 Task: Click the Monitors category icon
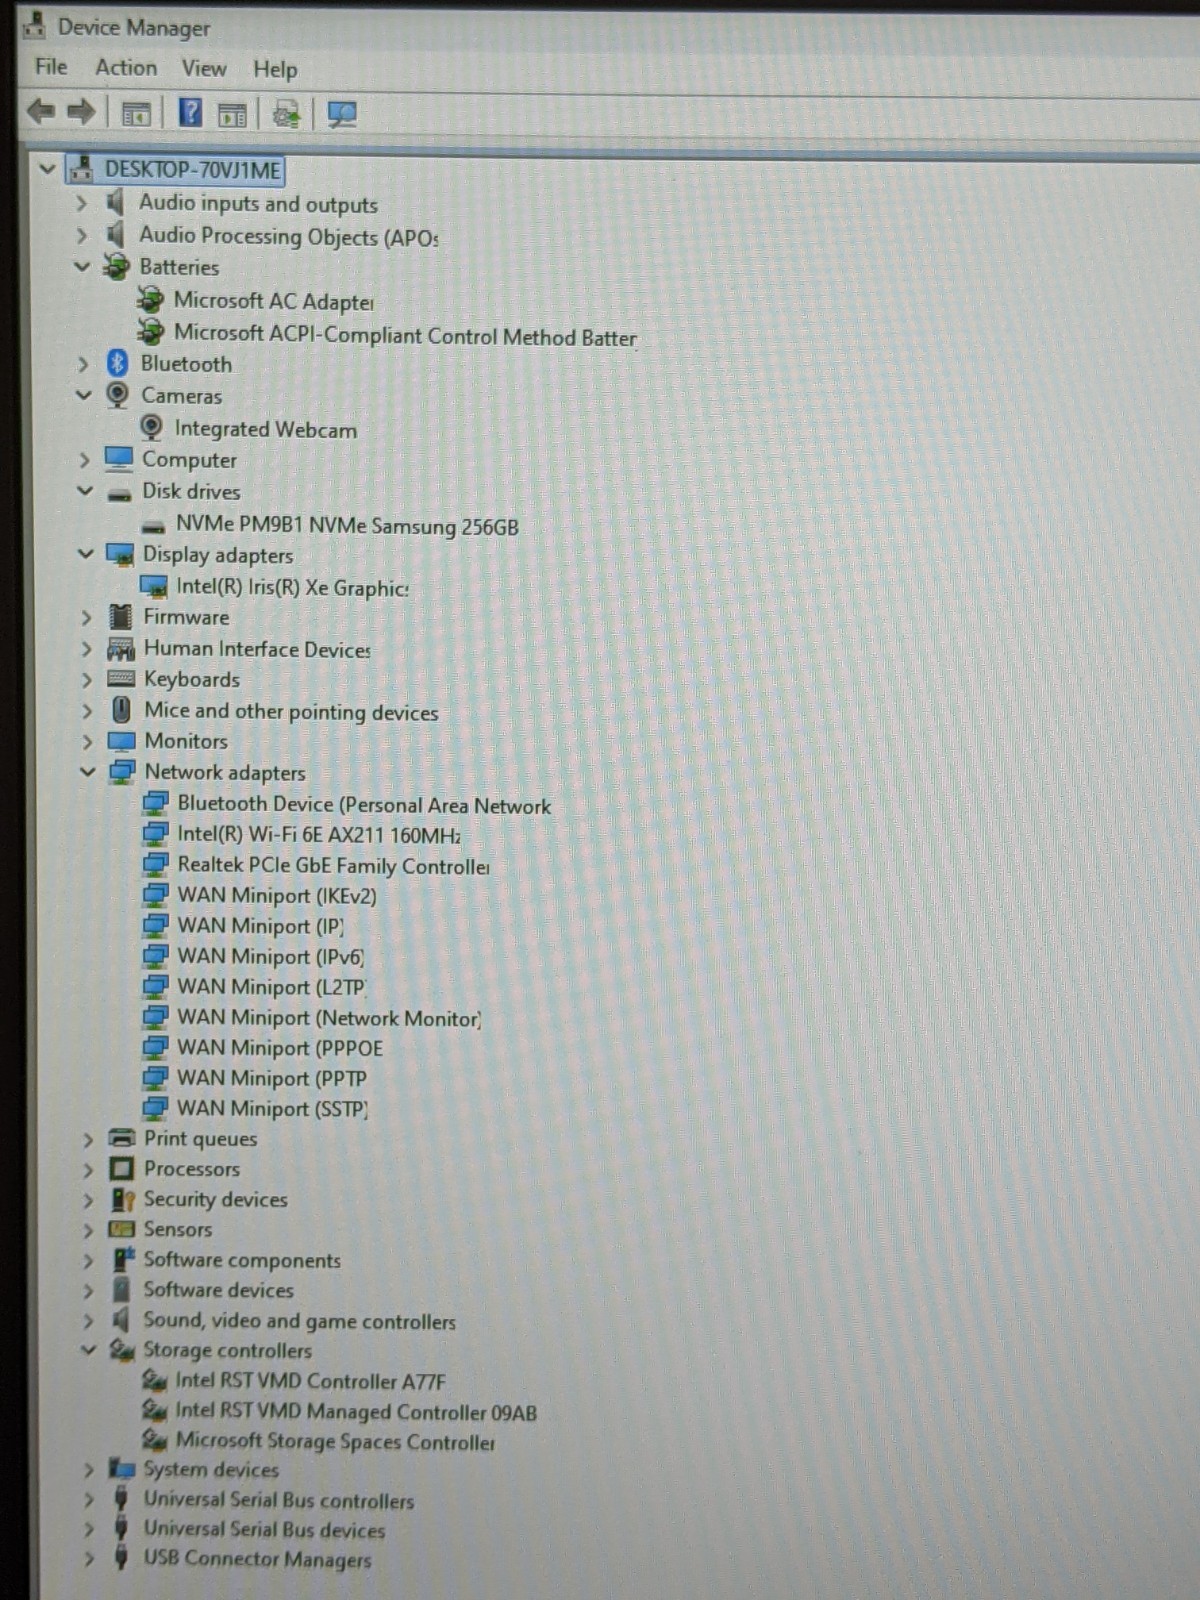[x=121, y=741]
